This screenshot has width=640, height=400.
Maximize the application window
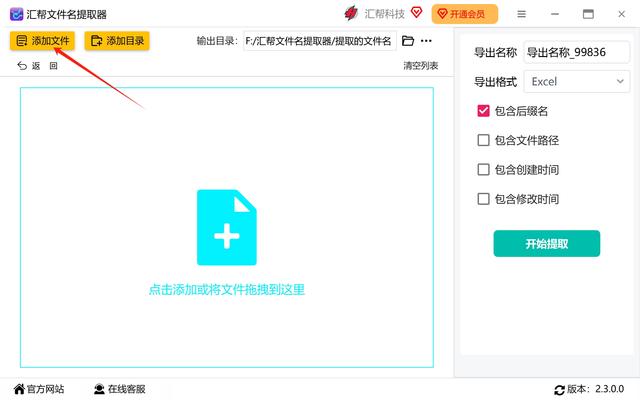(588, 14)
